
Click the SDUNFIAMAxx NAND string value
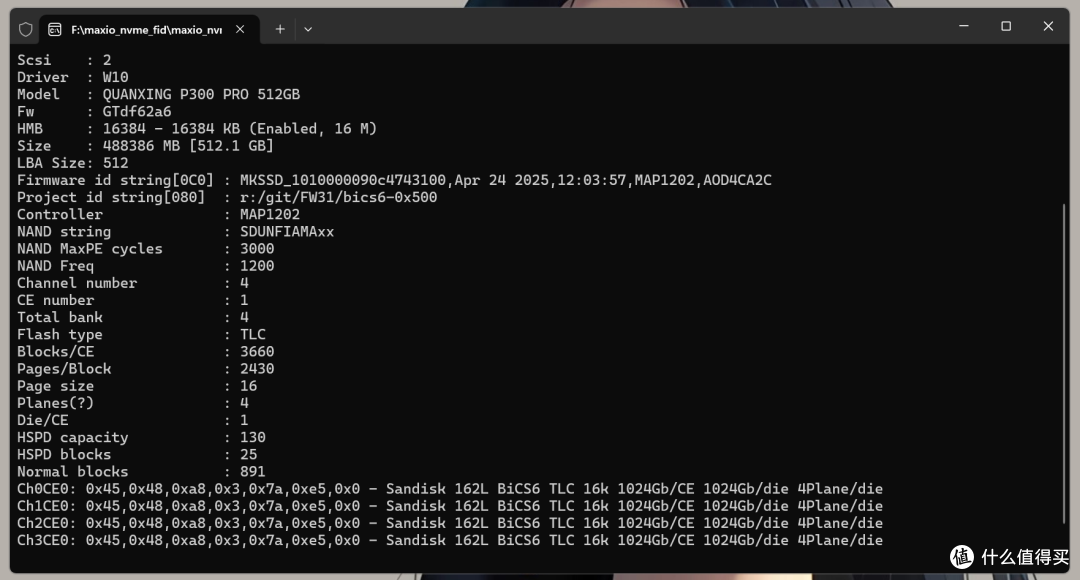pos(287,232)
